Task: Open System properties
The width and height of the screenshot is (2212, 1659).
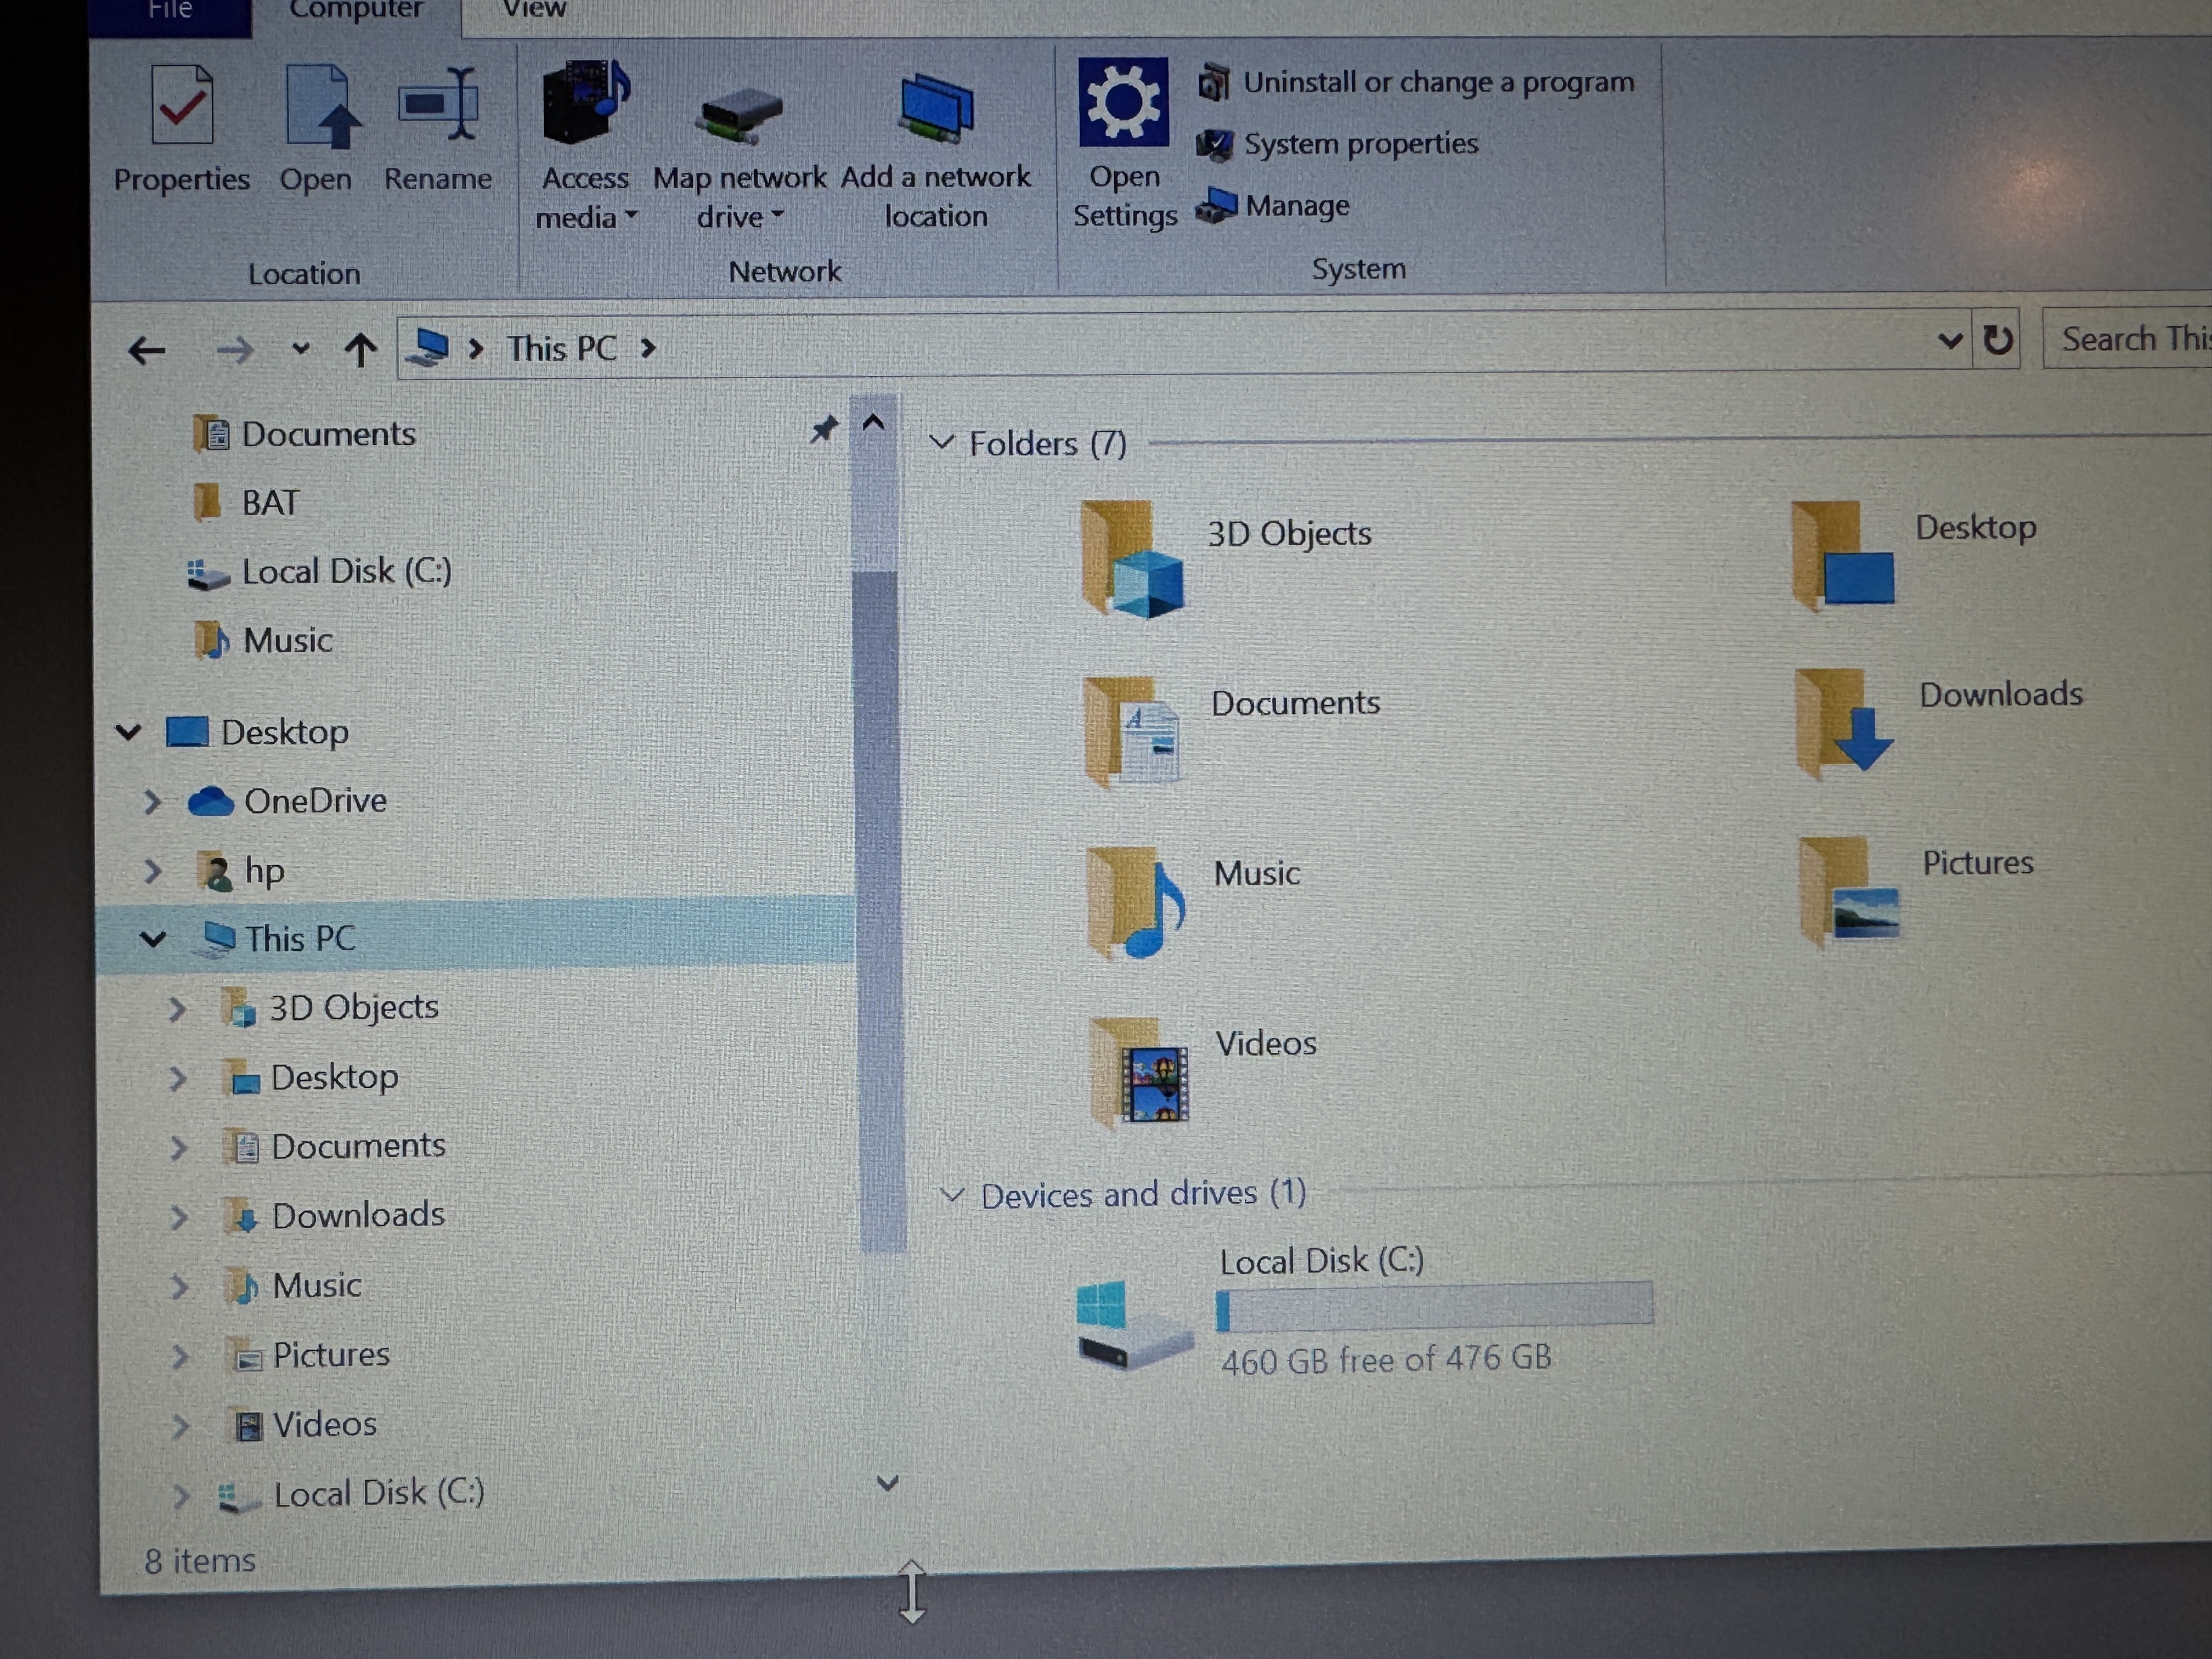Action: coord(1359,145)
